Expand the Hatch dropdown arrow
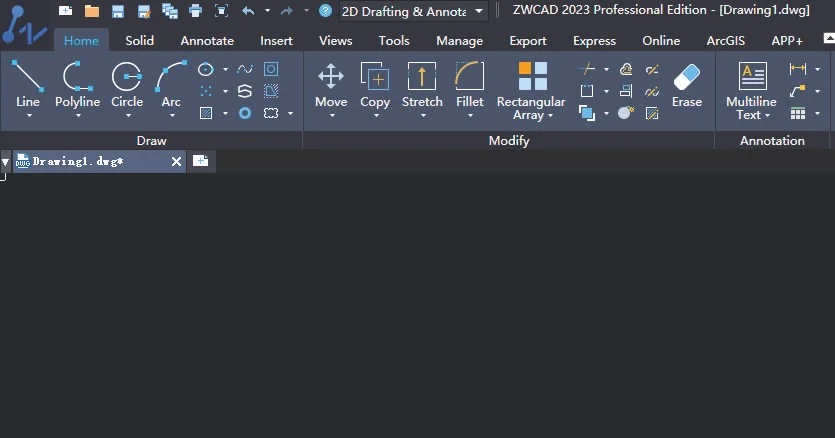835x438 pixels. click(225, 113)
